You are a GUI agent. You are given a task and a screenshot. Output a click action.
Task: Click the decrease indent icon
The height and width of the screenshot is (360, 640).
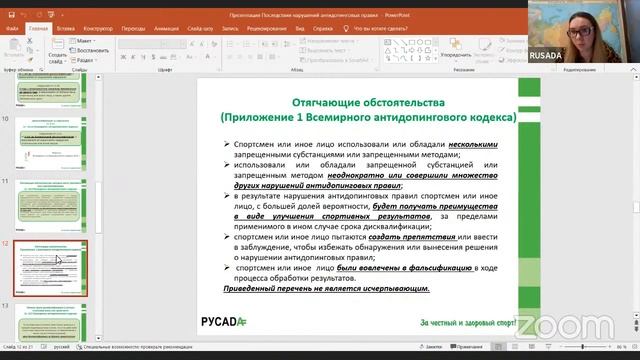click(264, 44)
